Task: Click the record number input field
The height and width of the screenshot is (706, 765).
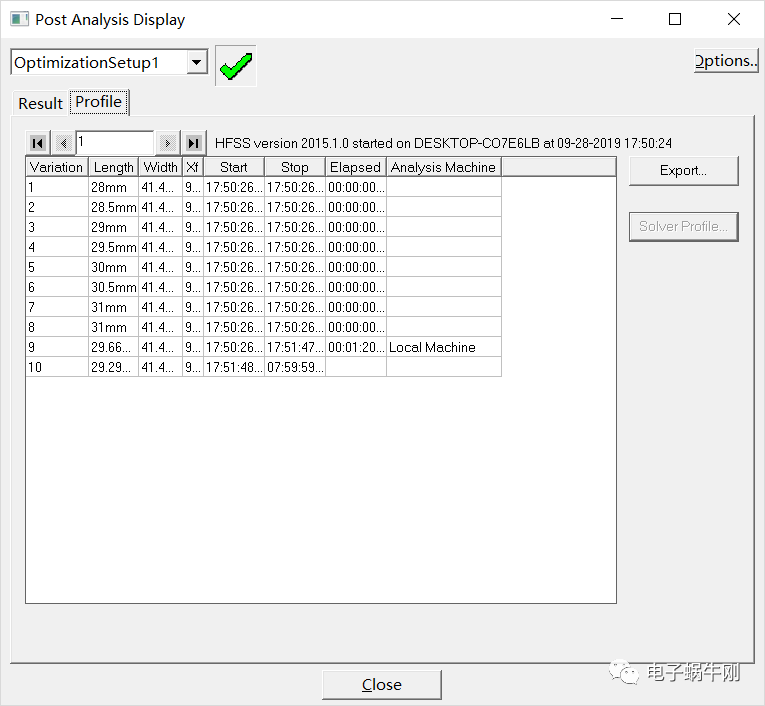Action: (x=114, y=142)
